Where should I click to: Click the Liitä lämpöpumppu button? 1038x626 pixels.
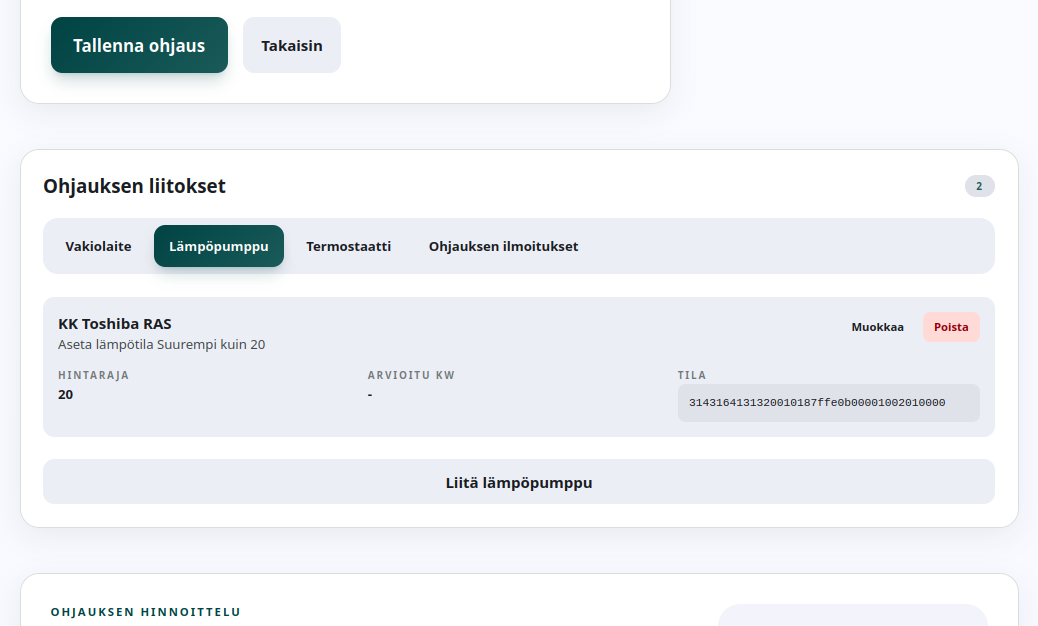coord(519,482)
